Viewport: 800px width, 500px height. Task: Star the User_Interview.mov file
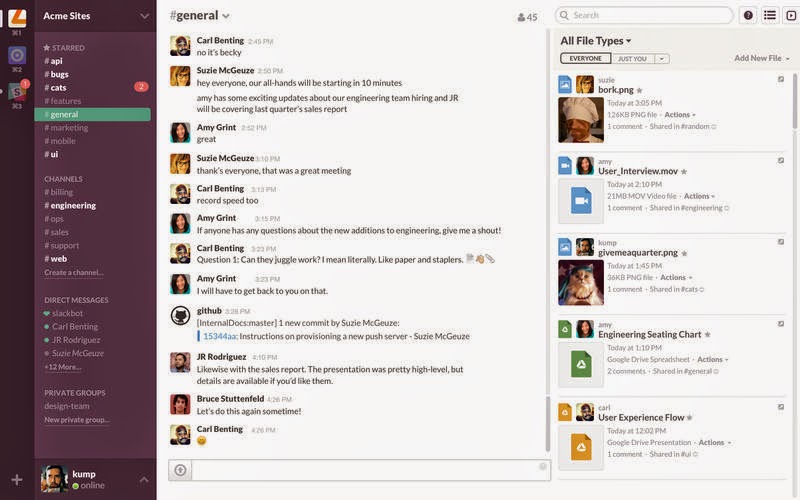point(684,171)
